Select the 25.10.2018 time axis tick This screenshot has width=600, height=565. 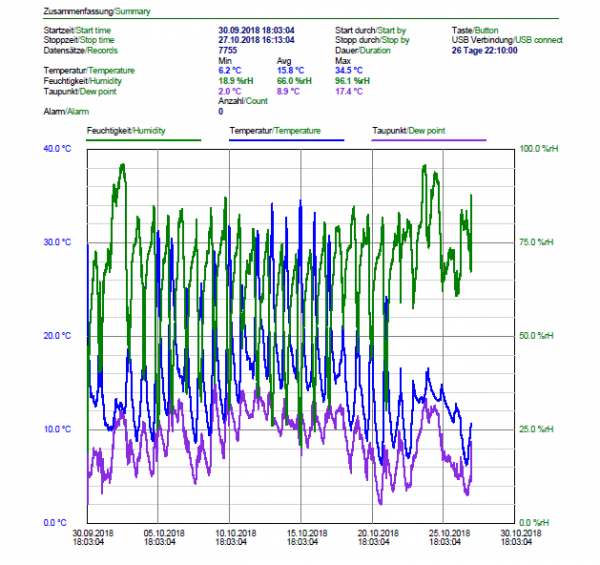tap(443, 533)
